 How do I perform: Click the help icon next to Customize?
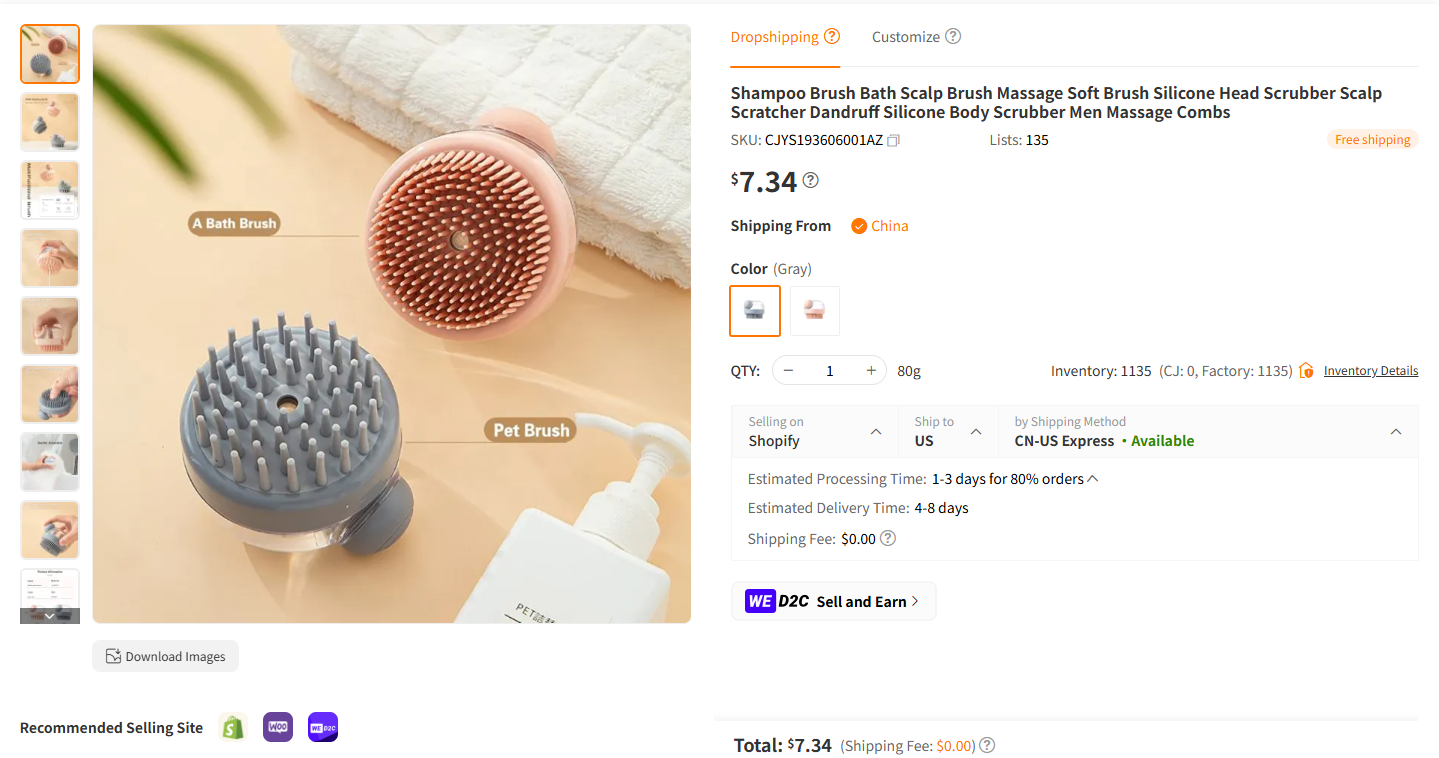pyautogui.click(x=952, y=35)
